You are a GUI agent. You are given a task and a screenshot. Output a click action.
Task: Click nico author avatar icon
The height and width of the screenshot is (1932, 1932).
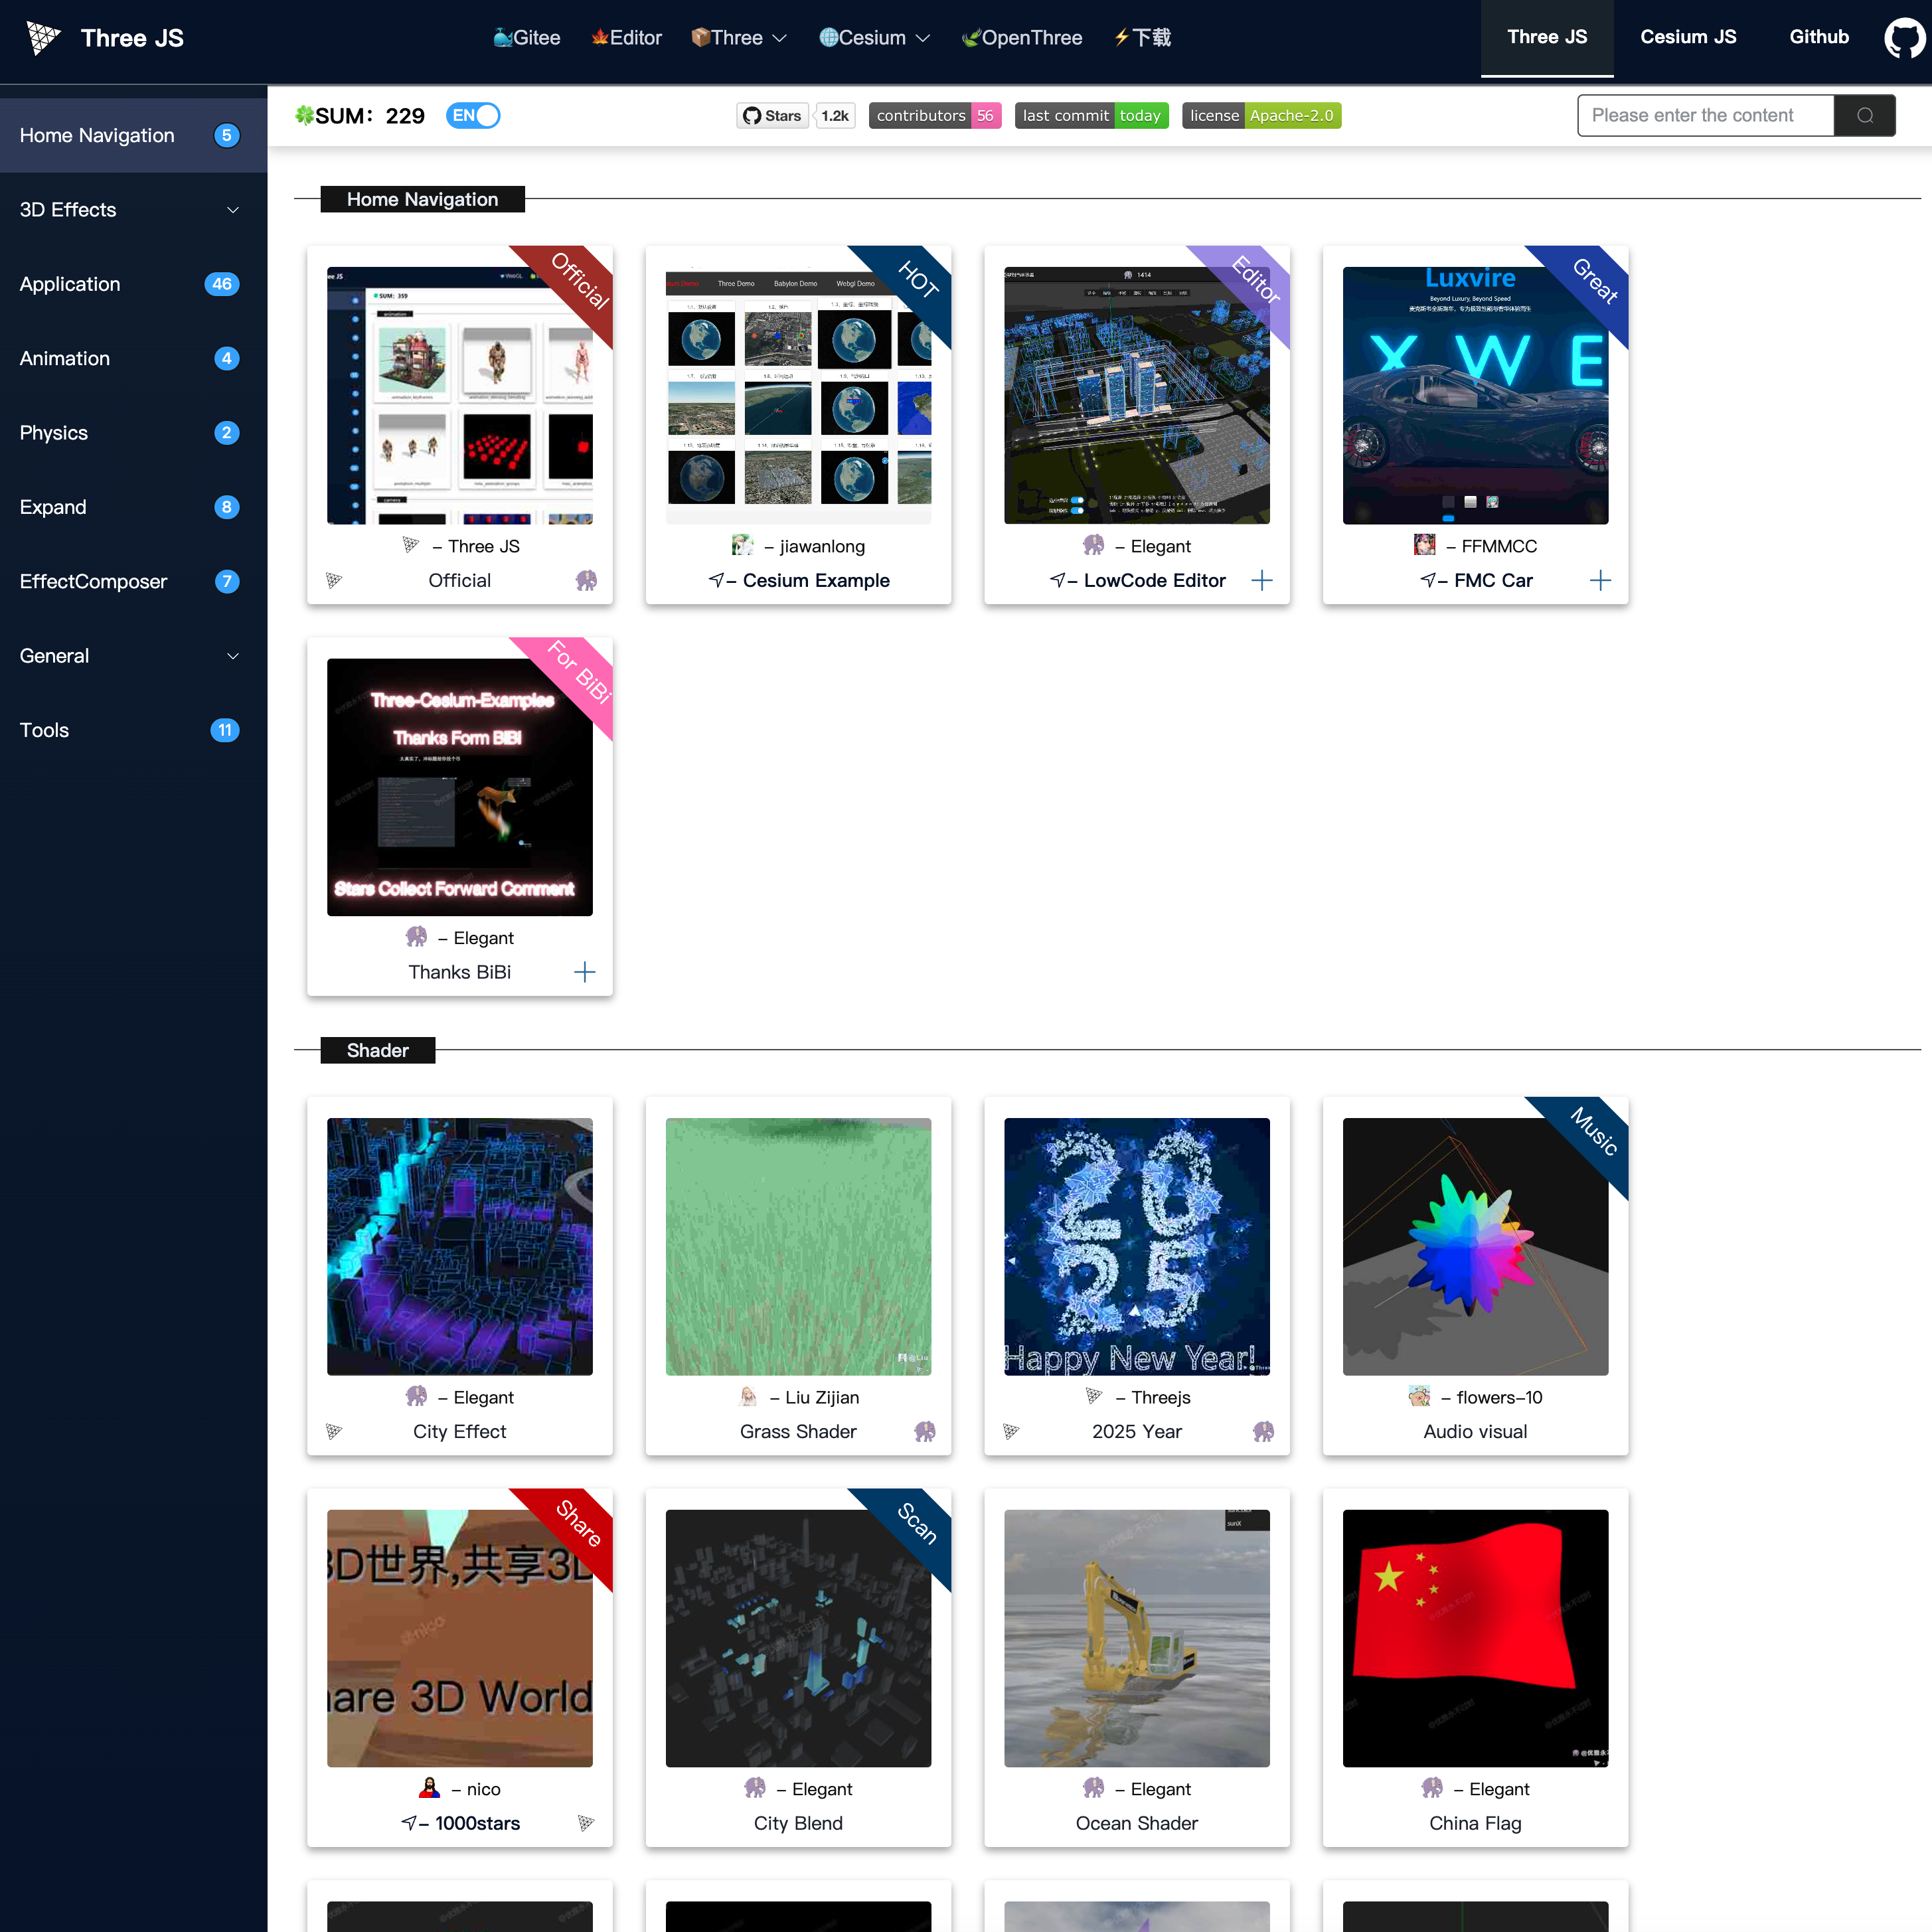(429, 1788)
